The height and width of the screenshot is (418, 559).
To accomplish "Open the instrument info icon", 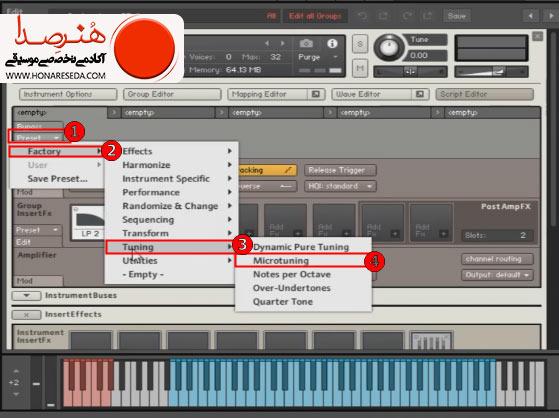I will [x=332, y=44].
